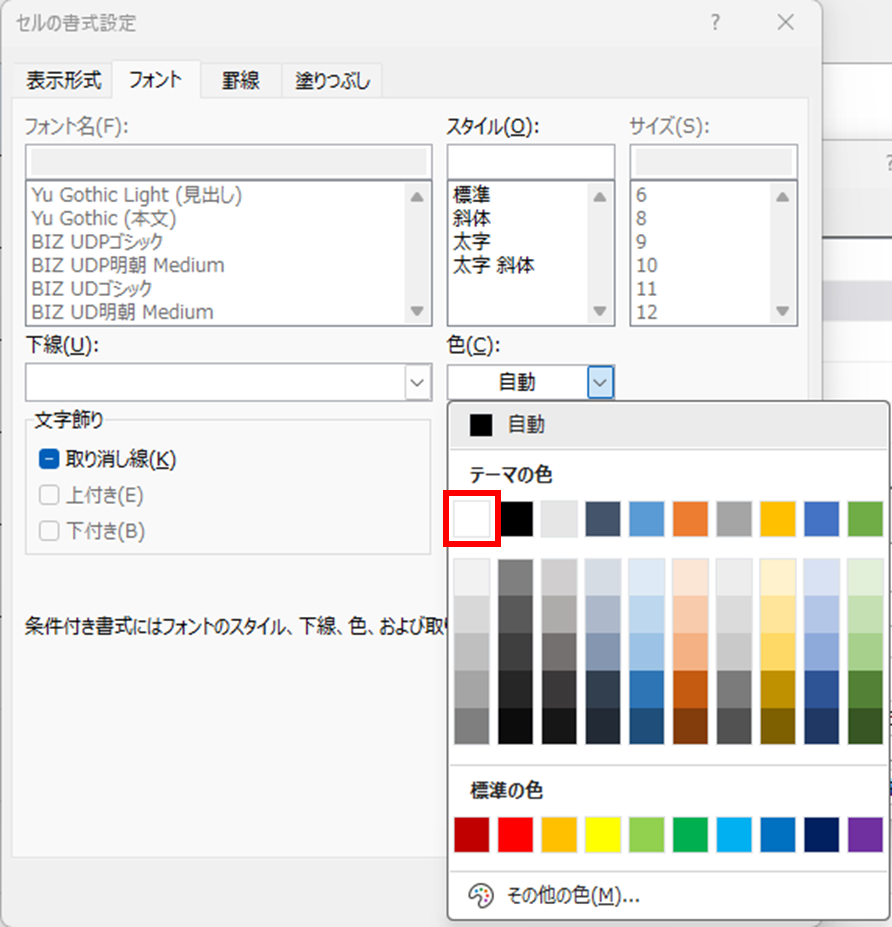Pick green theme color swatch
Screen dimensions: 892x927
[x=865, y=518]
